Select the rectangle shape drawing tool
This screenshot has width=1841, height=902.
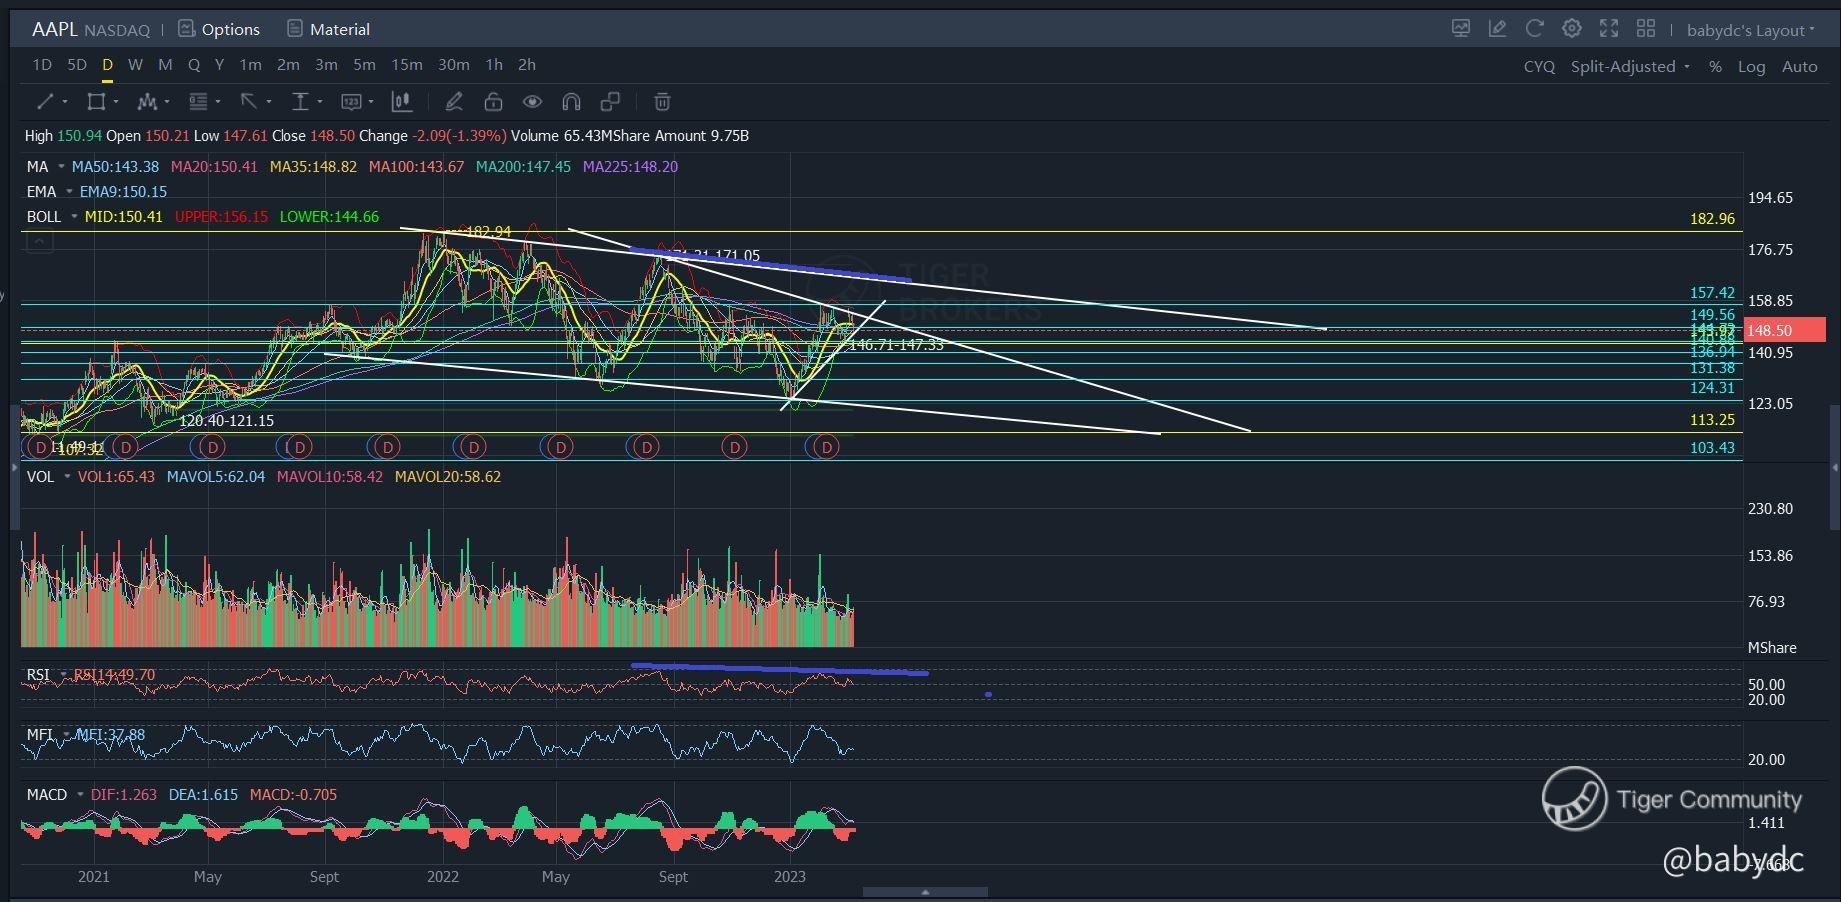[x=96, y=101]
